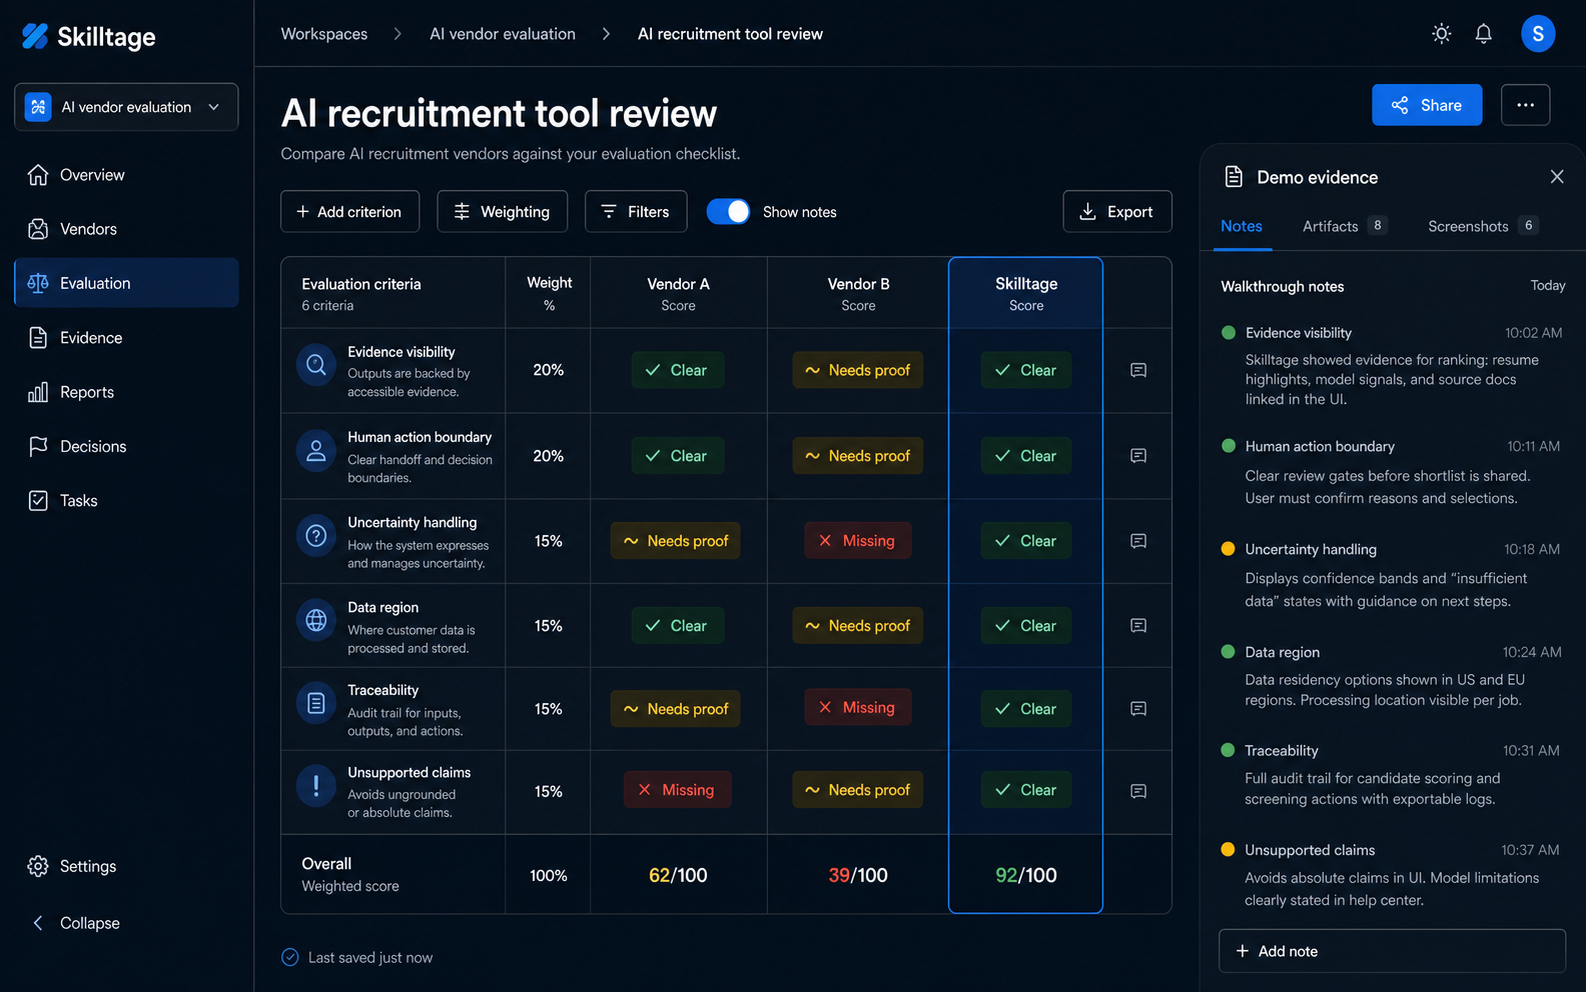Open Reports in the sidebar
Screen dimensions: 1586x992
click(x=126, y=392)
